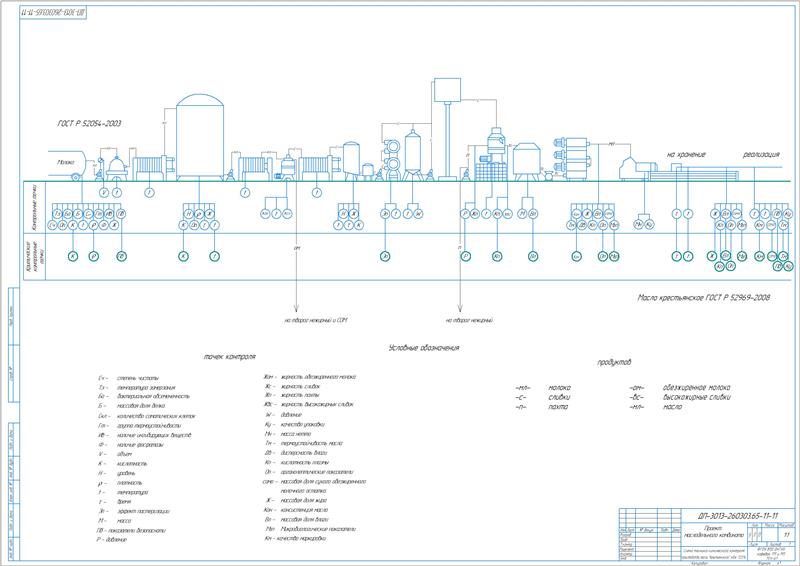Select the на хранение label
Viewport: 800px width, 566px height.
pos(686,154)
